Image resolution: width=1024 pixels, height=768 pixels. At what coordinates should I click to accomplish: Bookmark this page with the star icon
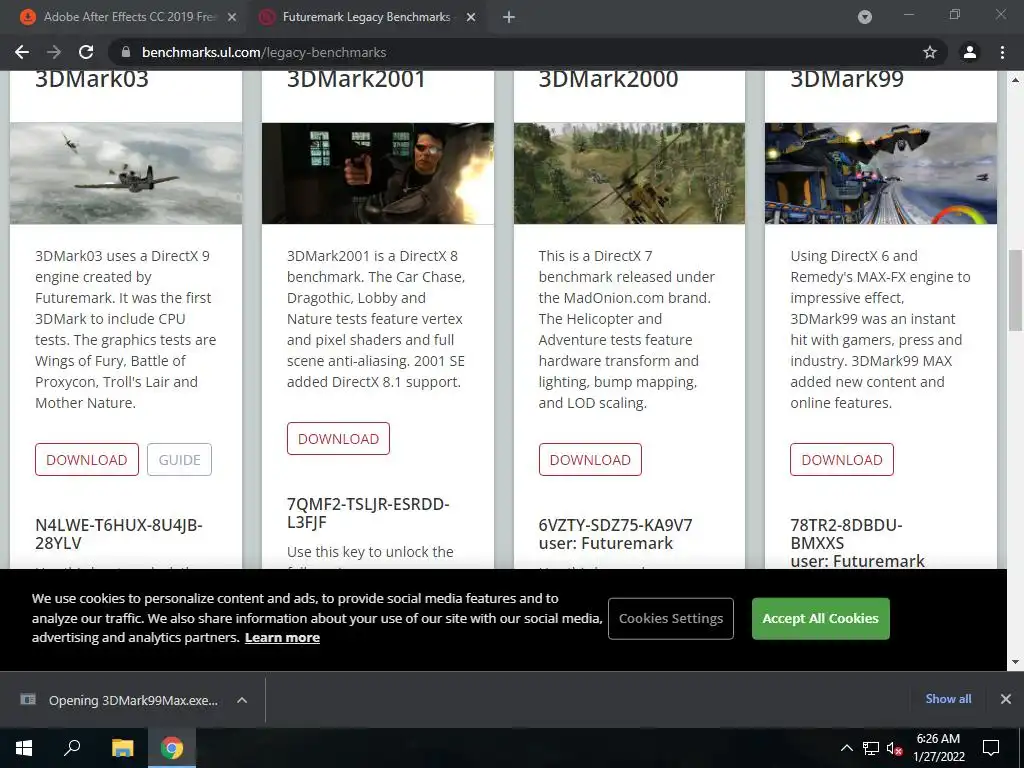coord(930,52)
